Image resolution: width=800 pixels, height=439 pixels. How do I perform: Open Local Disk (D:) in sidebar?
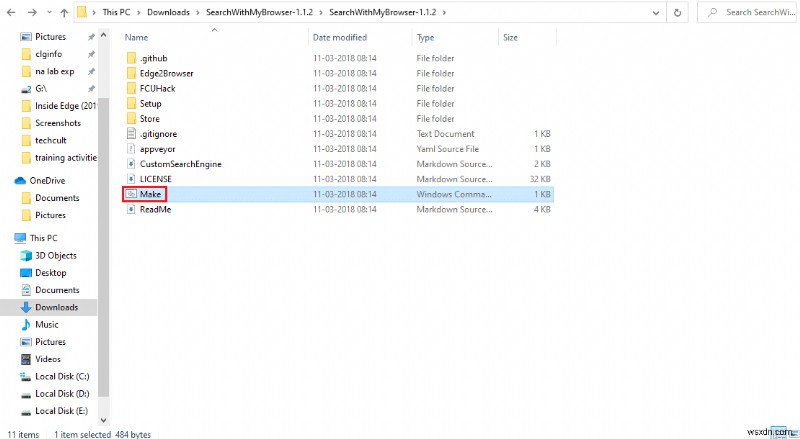click(x=62, y=394)
